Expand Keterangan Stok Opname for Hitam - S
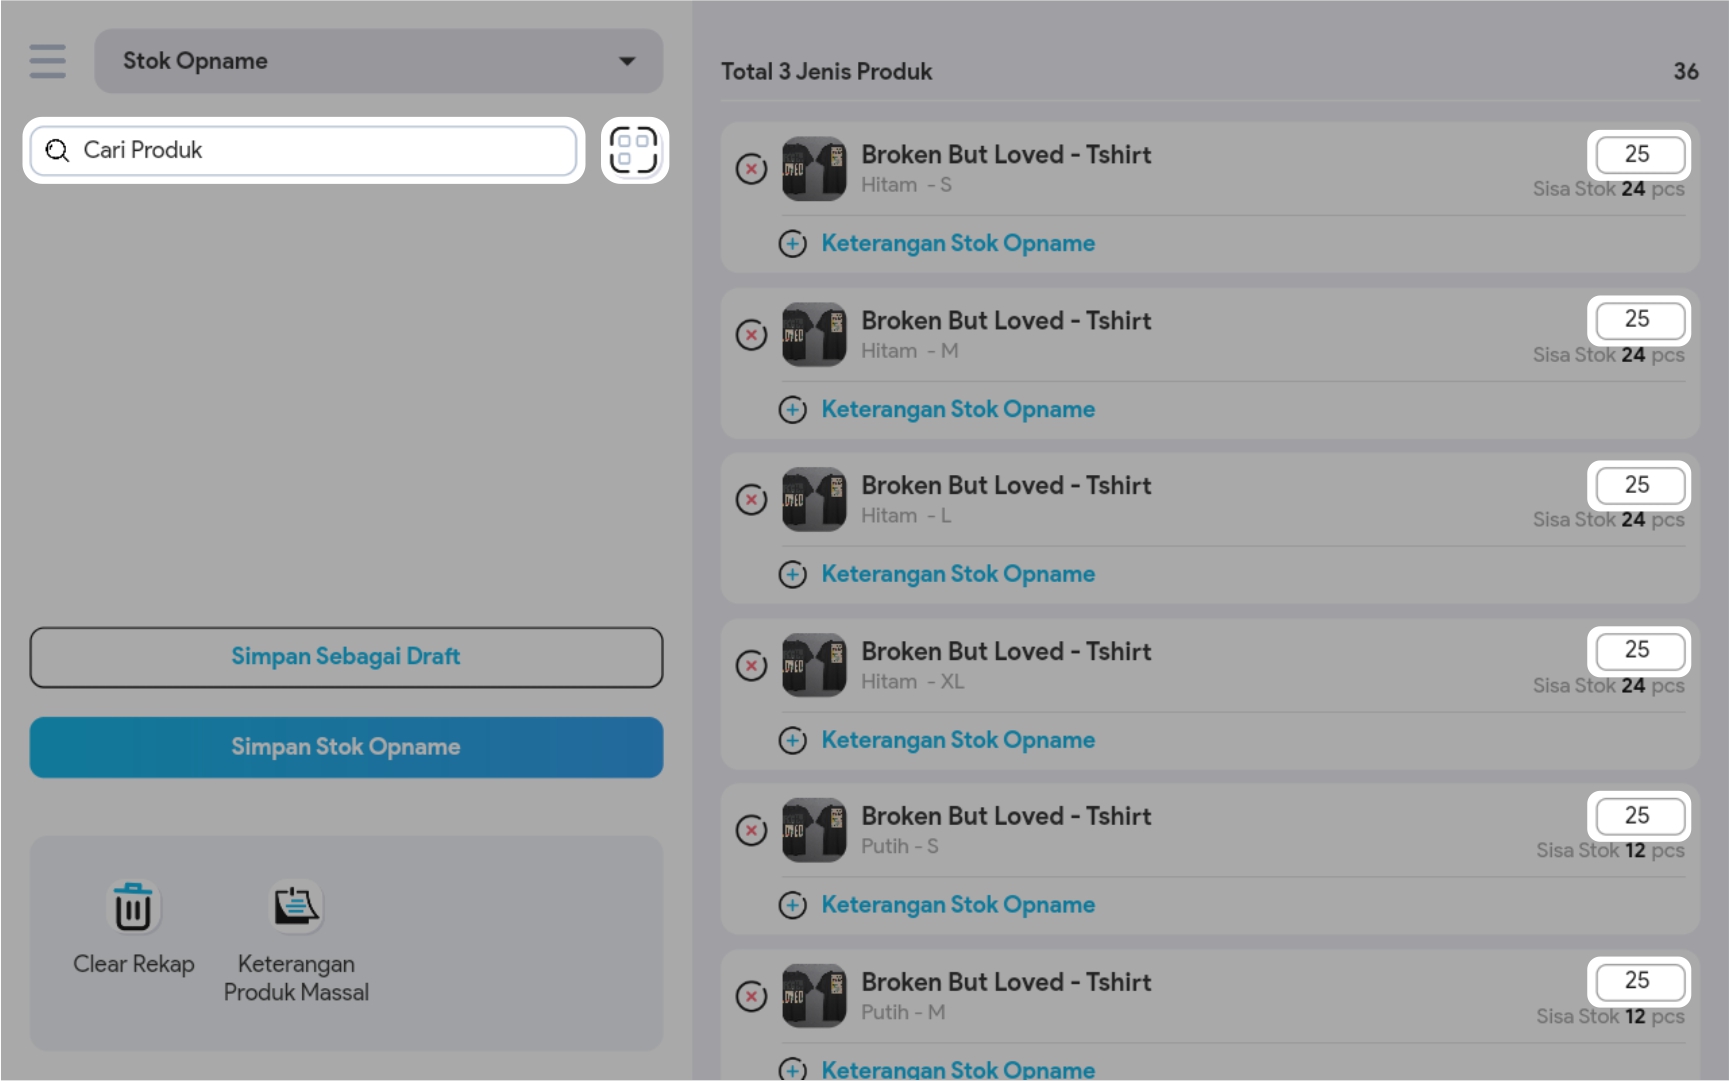The height and width of the screenshot is (1081, 1729). point(957,243)
